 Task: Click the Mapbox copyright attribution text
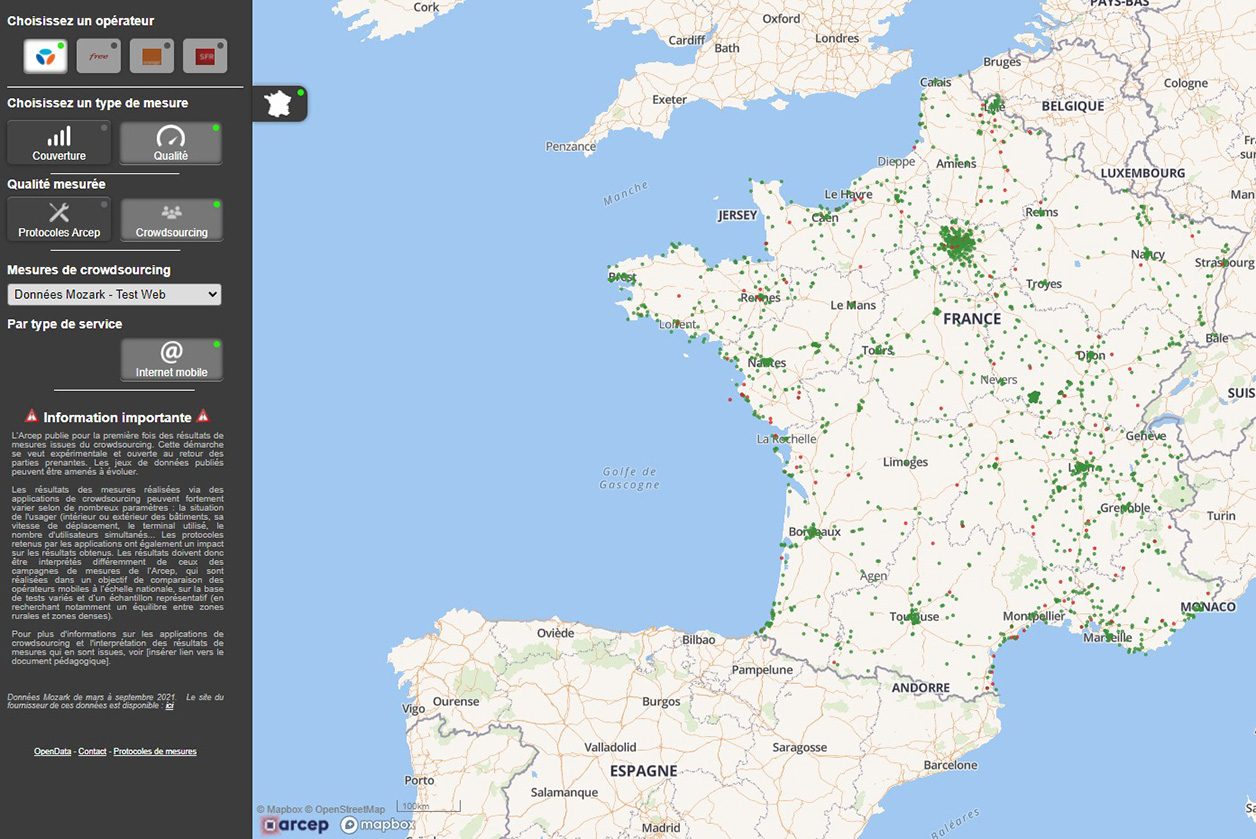click(283, 809)
